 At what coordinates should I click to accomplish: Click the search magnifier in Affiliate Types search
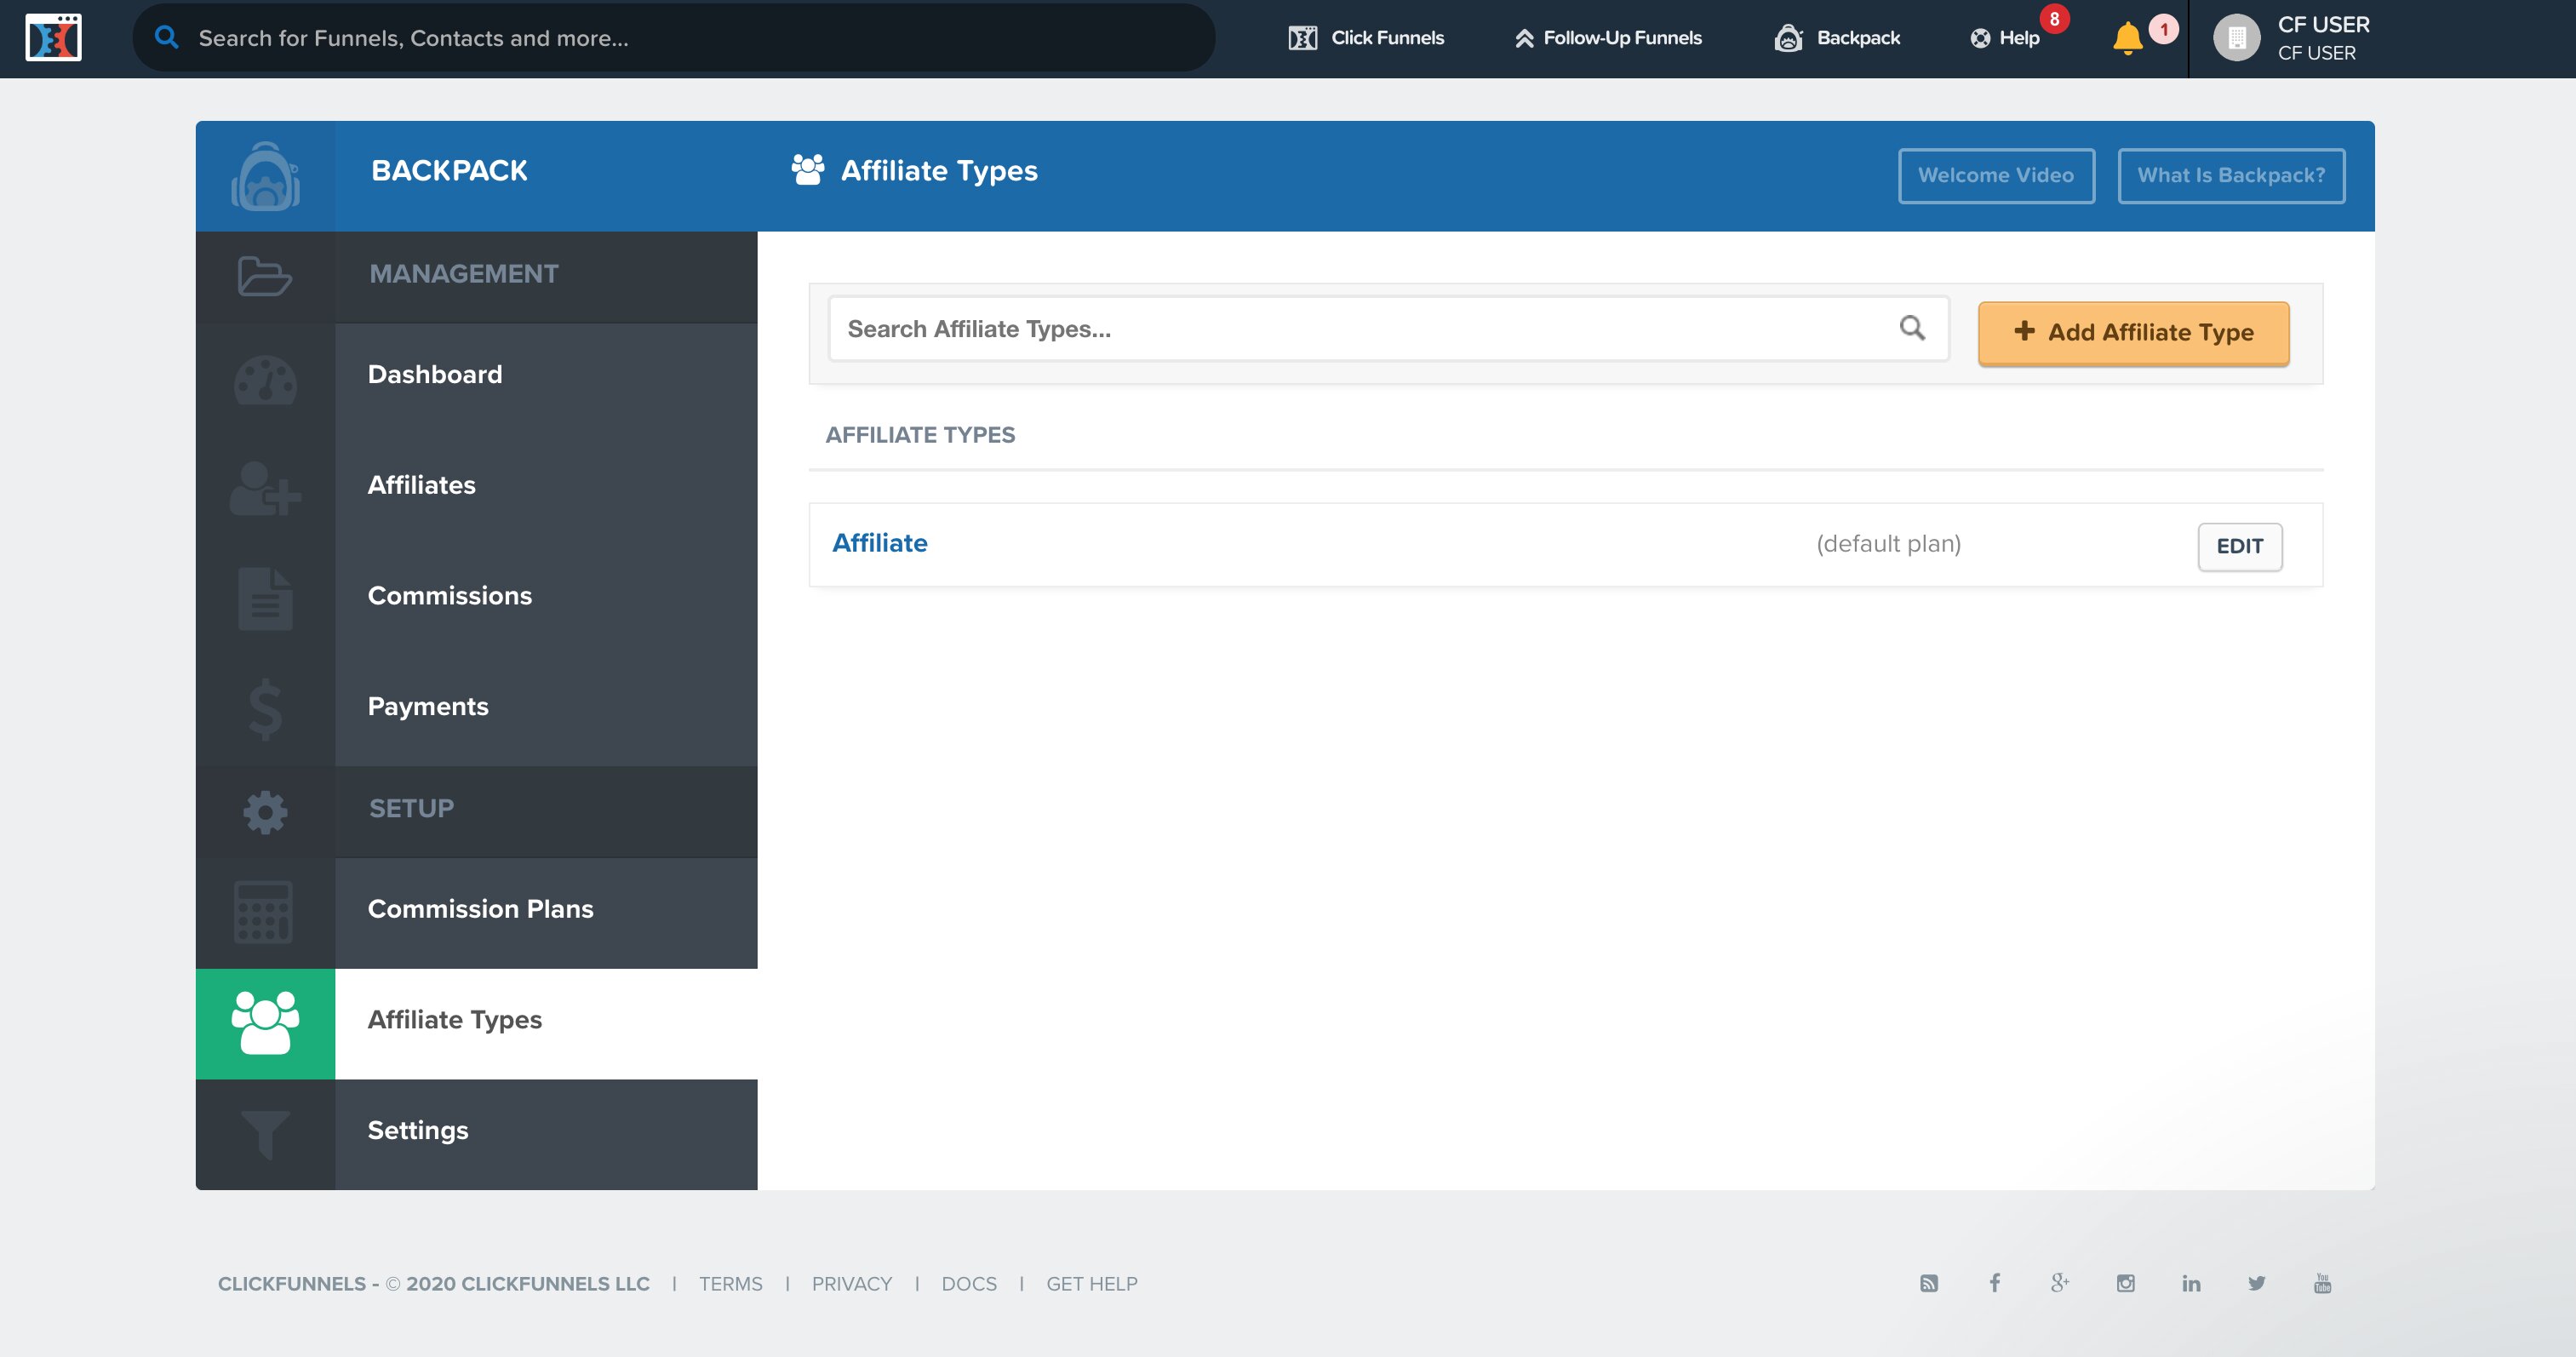tap(1912, 328)
